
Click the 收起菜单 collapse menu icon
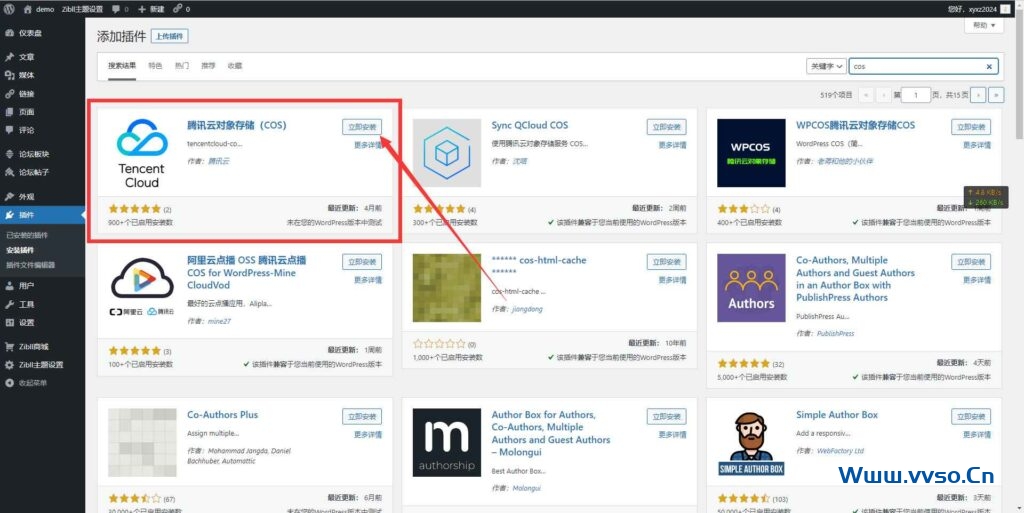[x=9, y=382]
